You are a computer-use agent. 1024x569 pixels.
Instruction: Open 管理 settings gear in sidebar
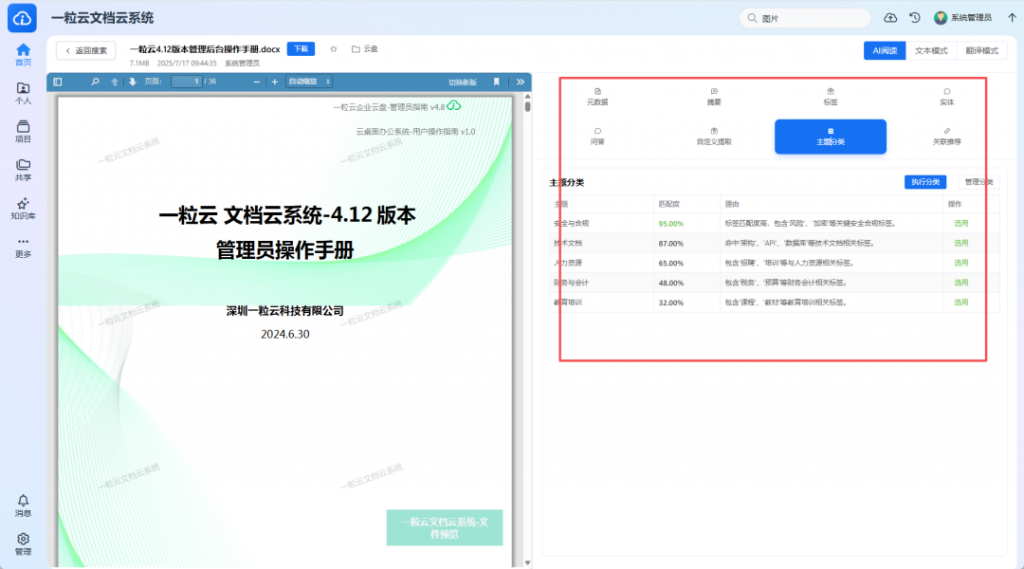pos(23,543)
